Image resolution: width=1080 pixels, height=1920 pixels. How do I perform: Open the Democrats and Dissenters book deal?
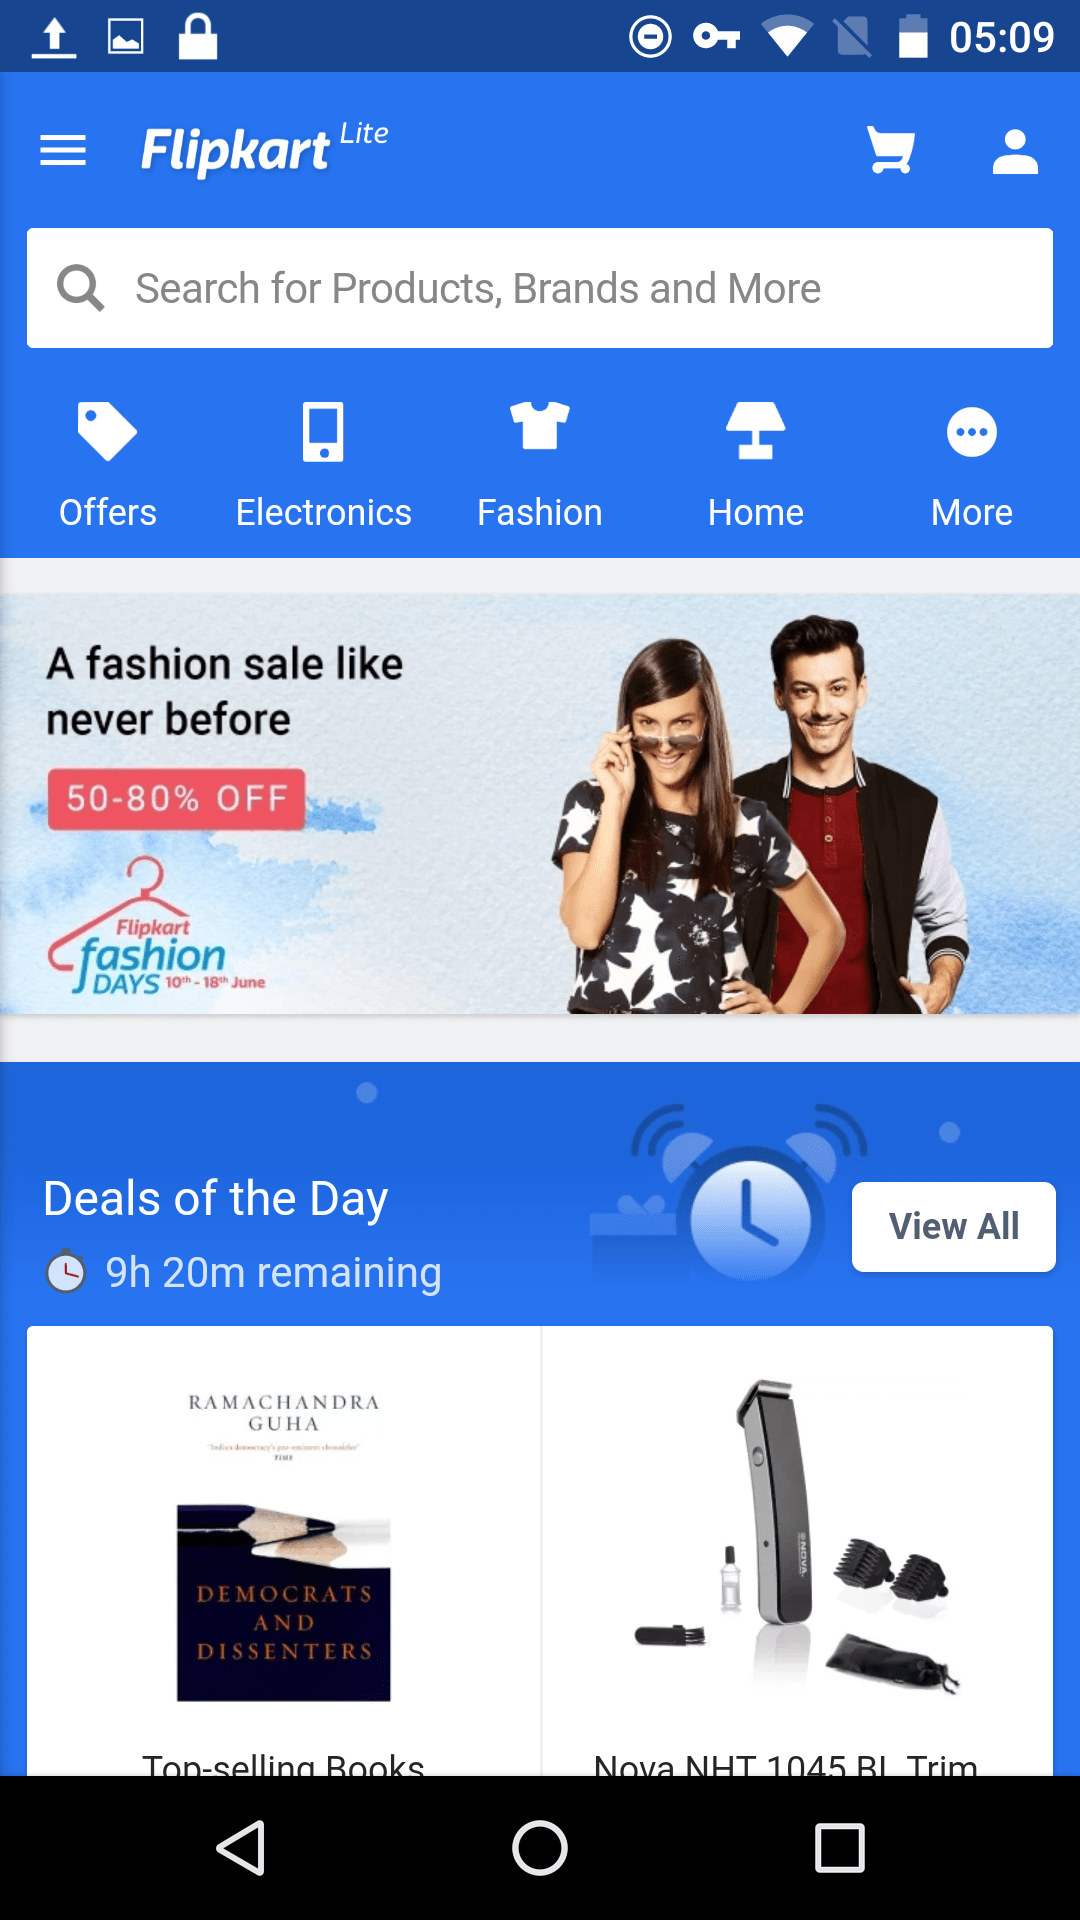284,1551
